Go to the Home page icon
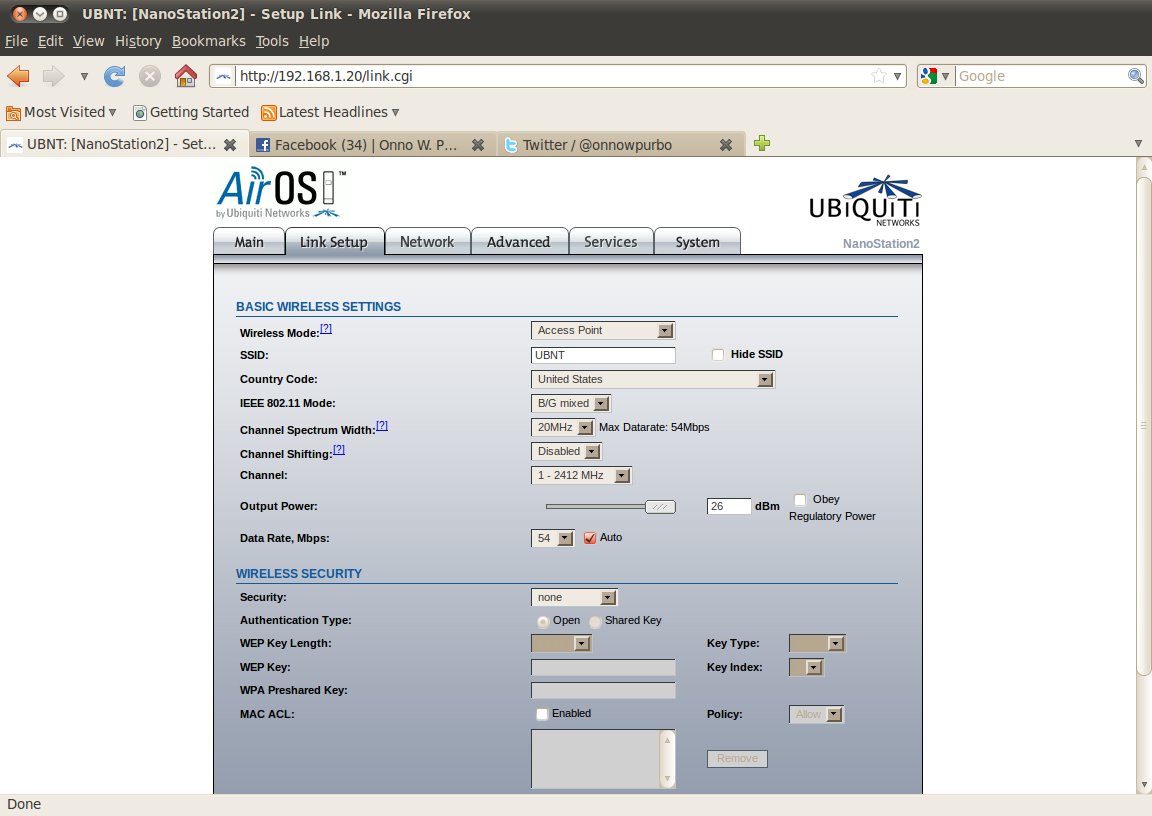Viewport: 1152px width, 816px height. (x=186, y=76)
